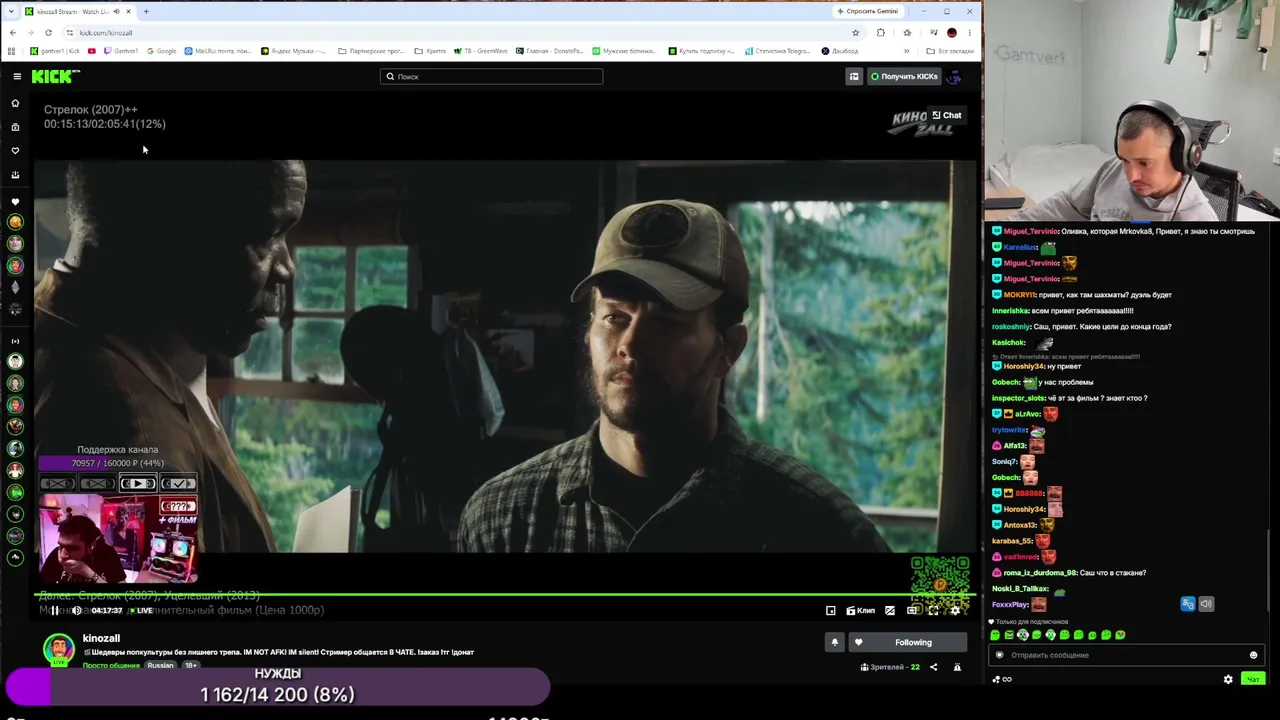The width and height of the screenshot is (1280, 720).
Task: Click the chat message input field
Action: pyautogui.click(x=1126, y=655)
